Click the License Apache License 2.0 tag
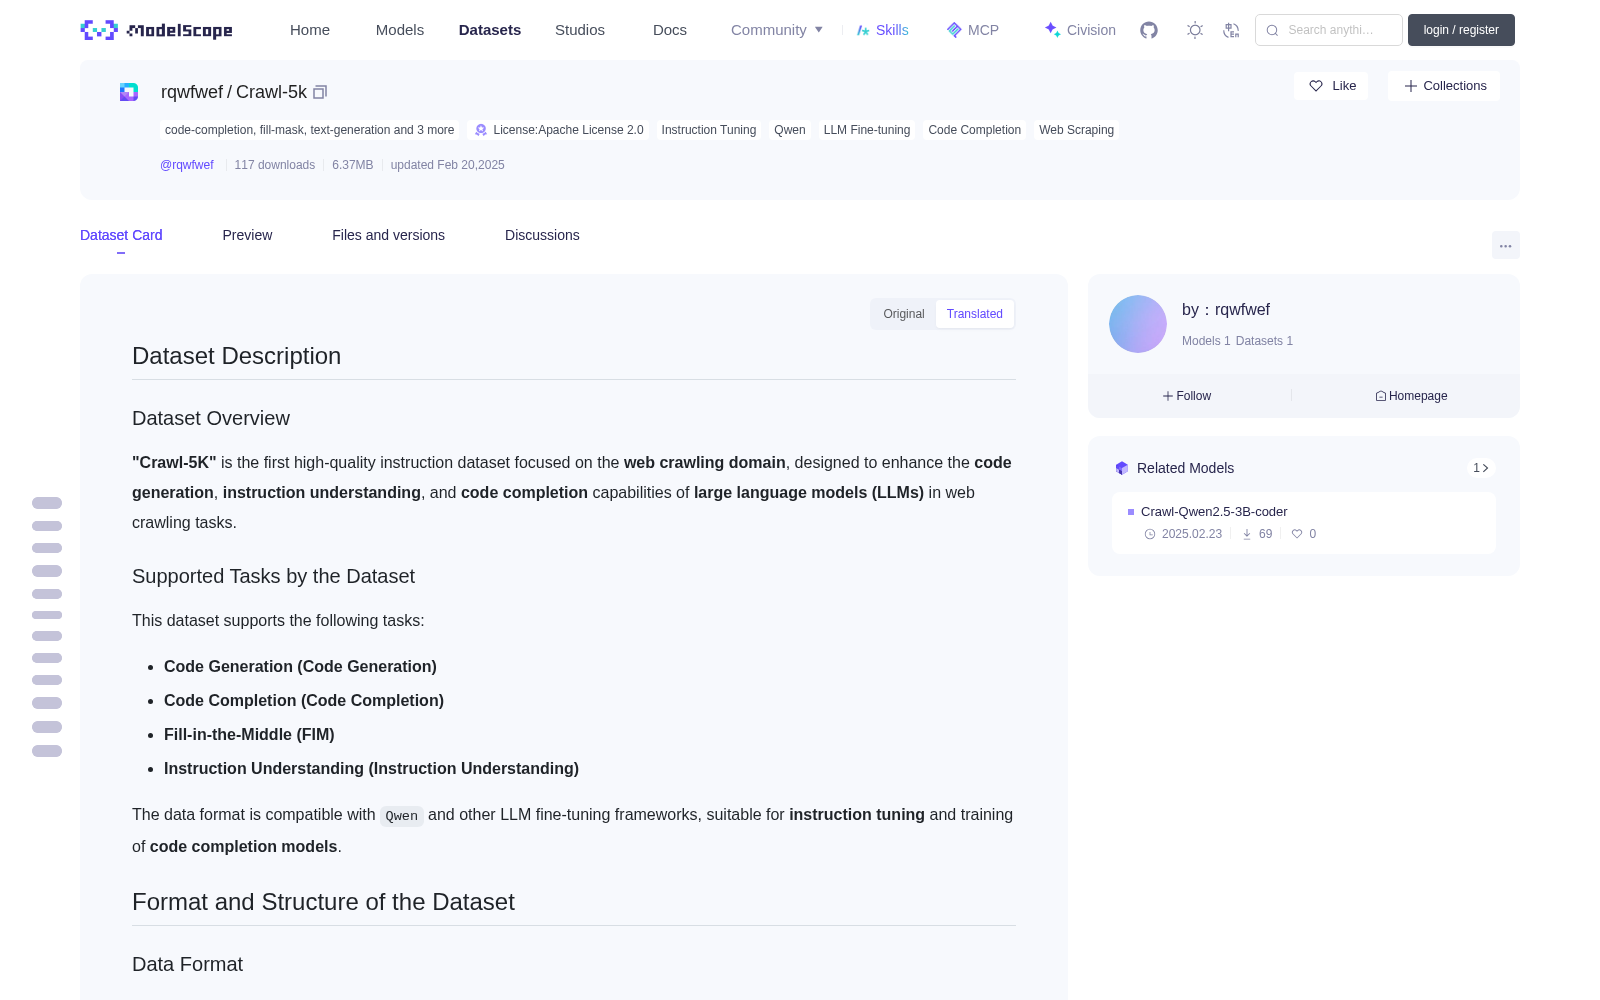The width and height of the screenshot is (1600, 1000). tap(559, 130)
